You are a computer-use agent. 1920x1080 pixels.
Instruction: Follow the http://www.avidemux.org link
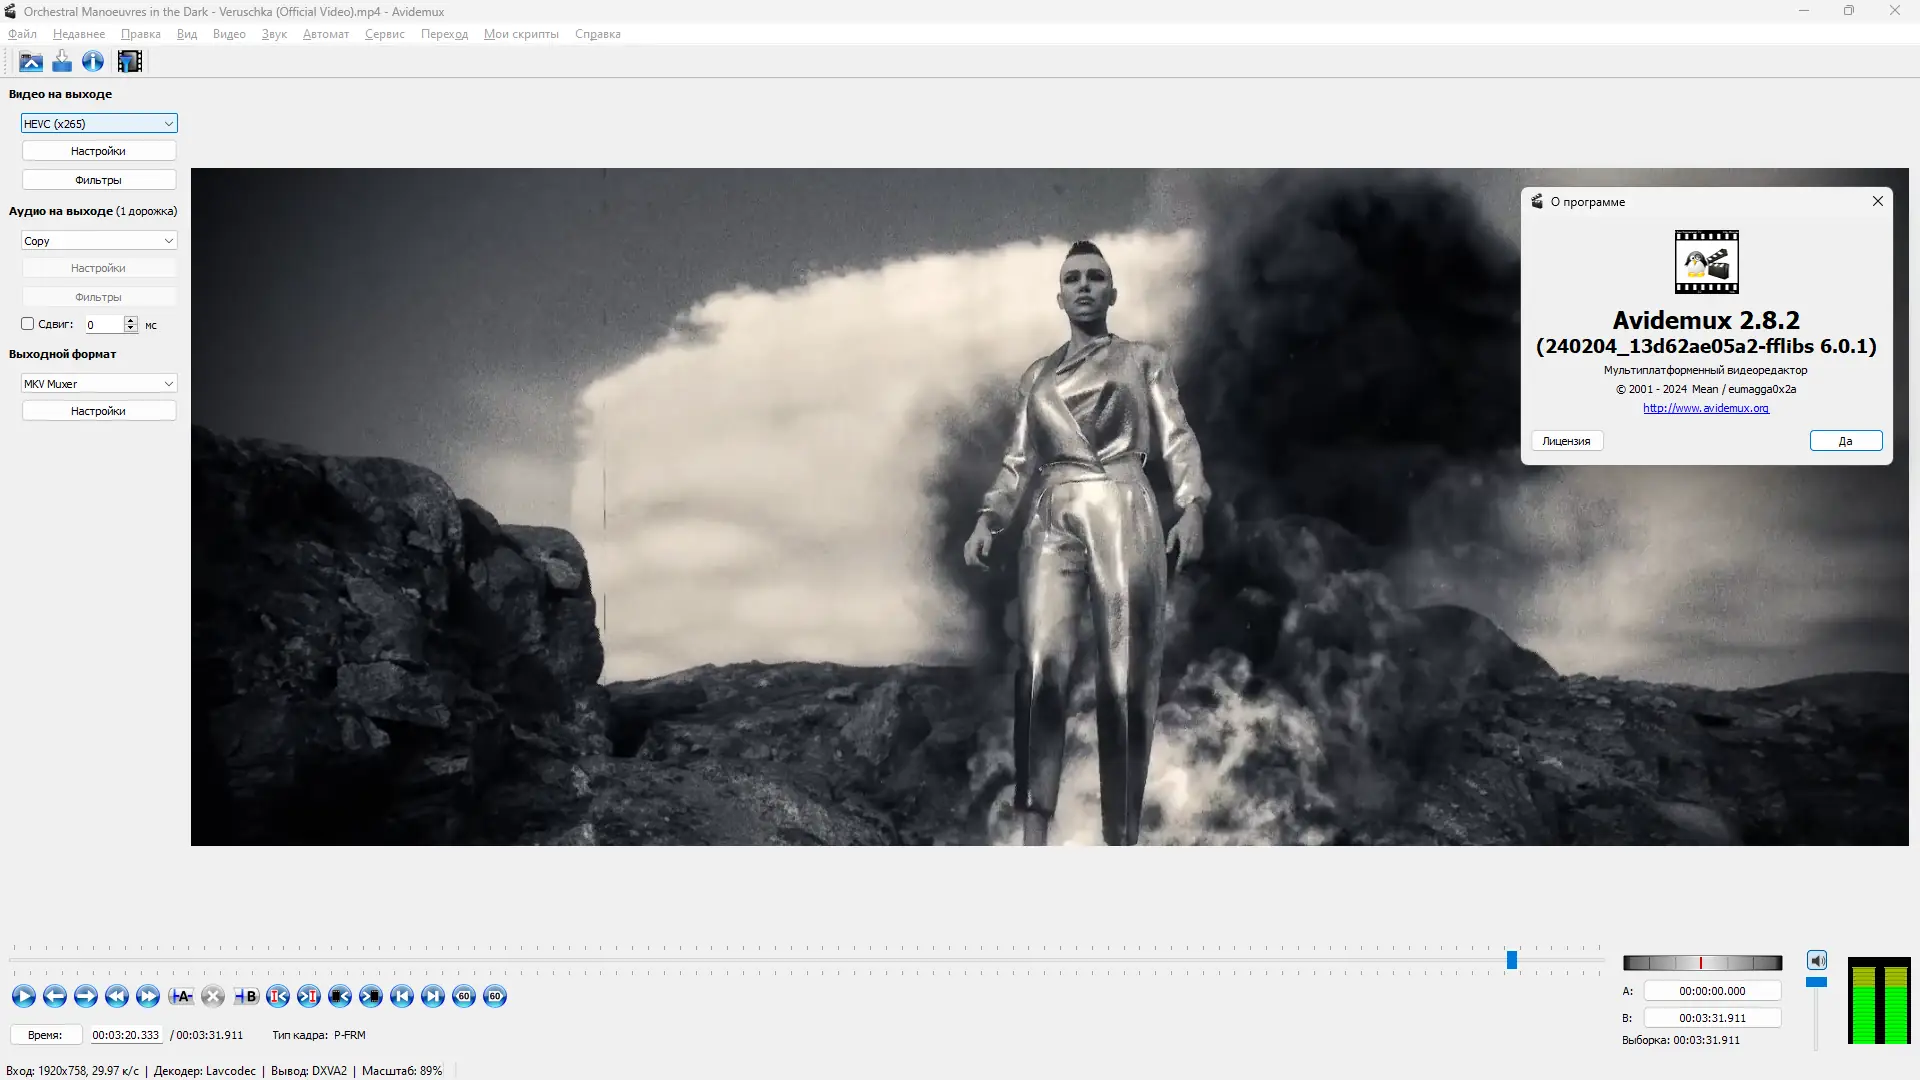[x=1705, y=408]
